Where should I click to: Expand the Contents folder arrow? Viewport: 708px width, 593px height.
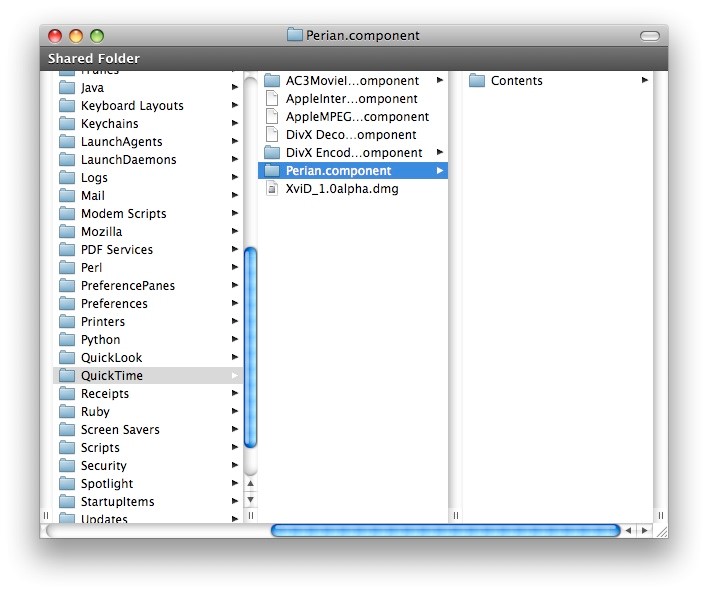pyautogui.click(x=644, y=80)
